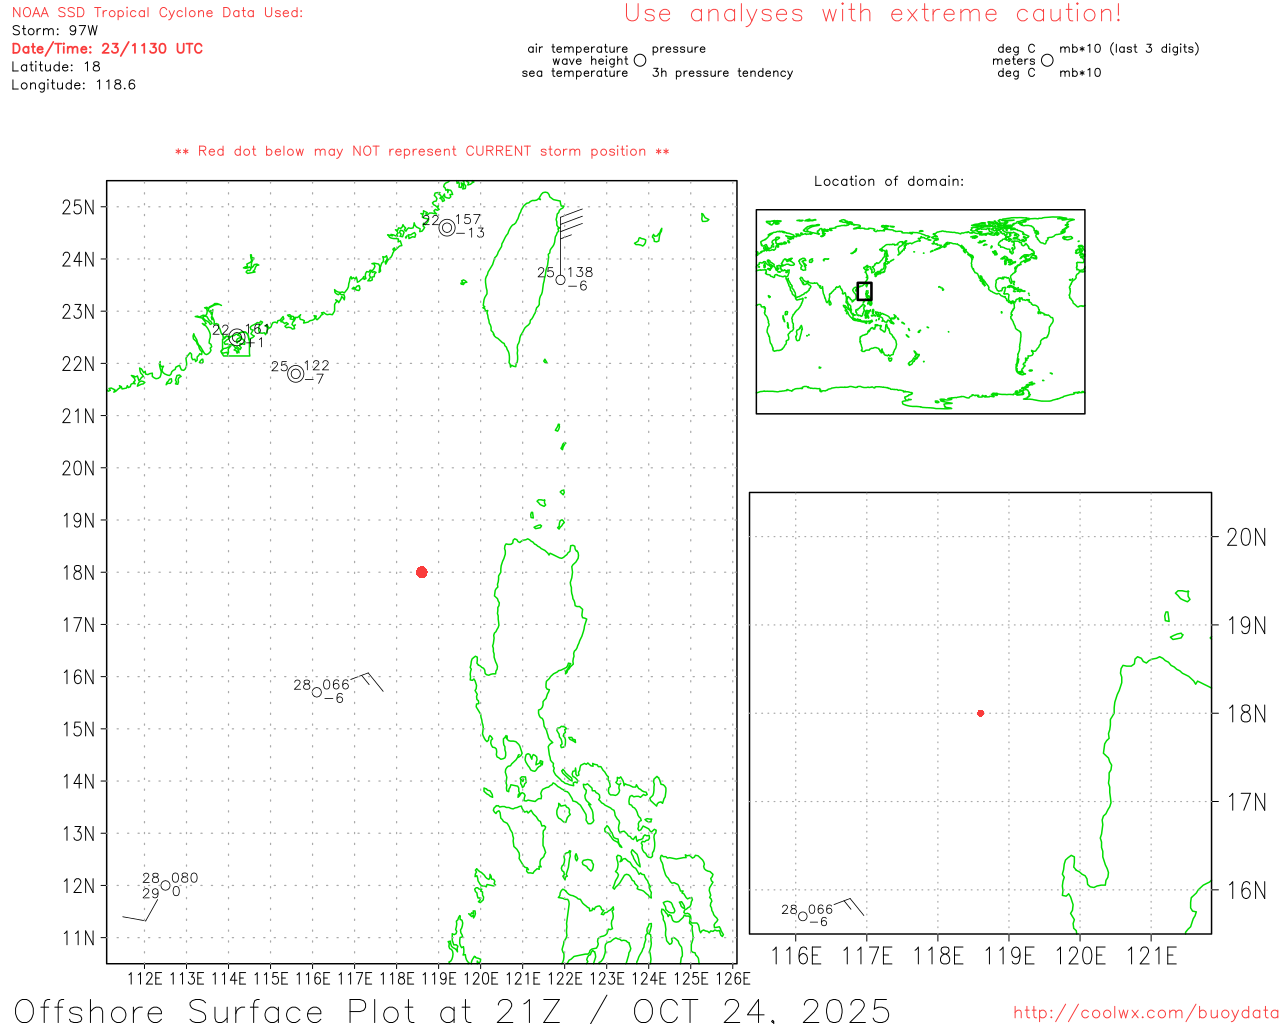The height and width of the screenshot is (1024, 1280).
Task: Click the wind barb flags above Taiwan station
Action: click(570, 221)
